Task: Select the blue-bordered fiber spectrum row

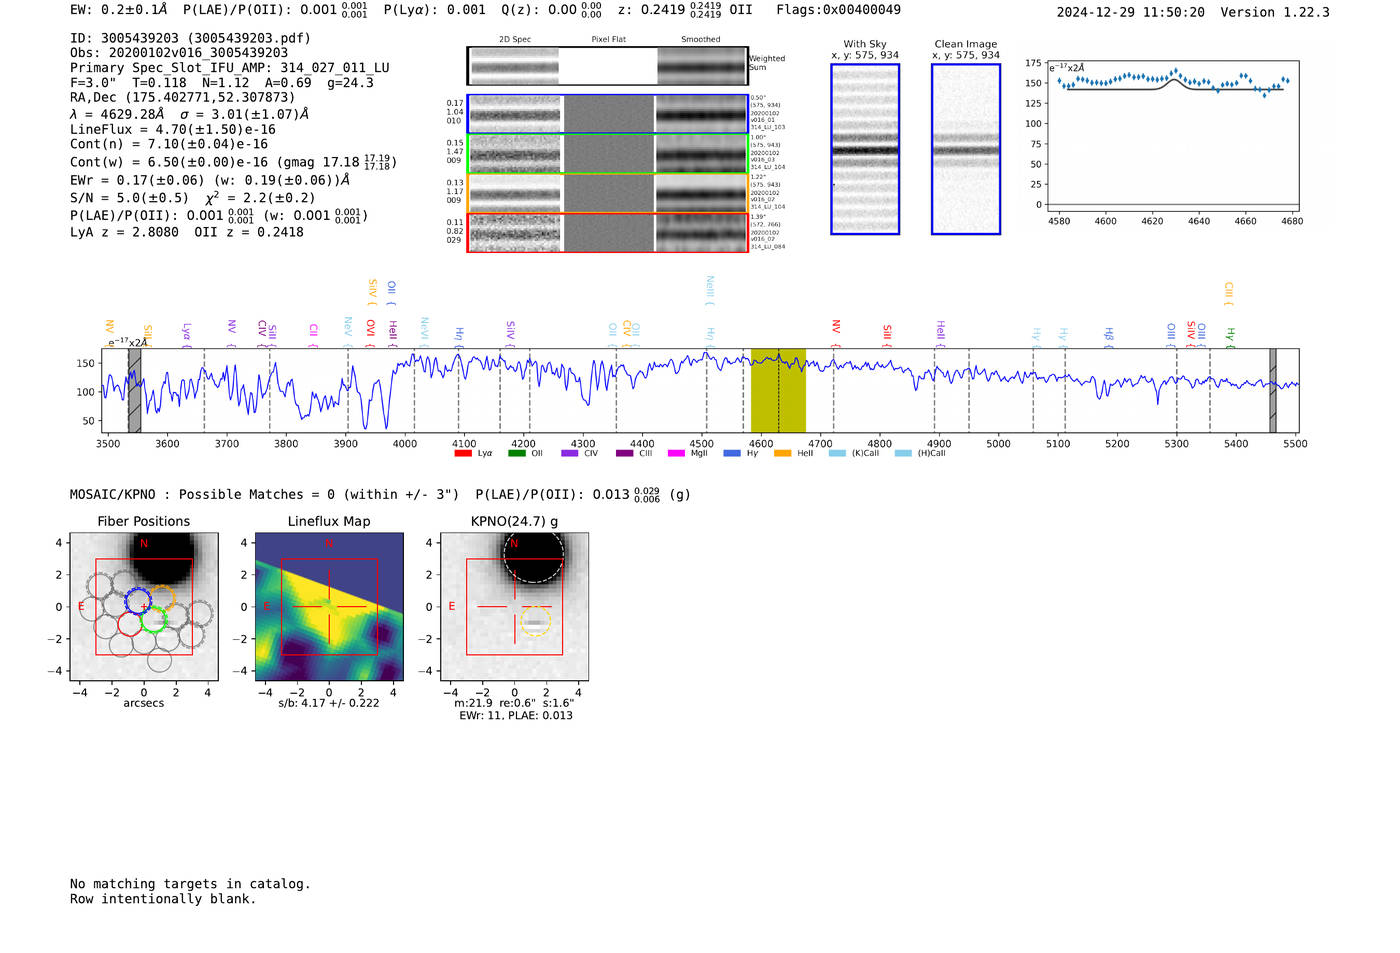Action: tap(607, 114)
